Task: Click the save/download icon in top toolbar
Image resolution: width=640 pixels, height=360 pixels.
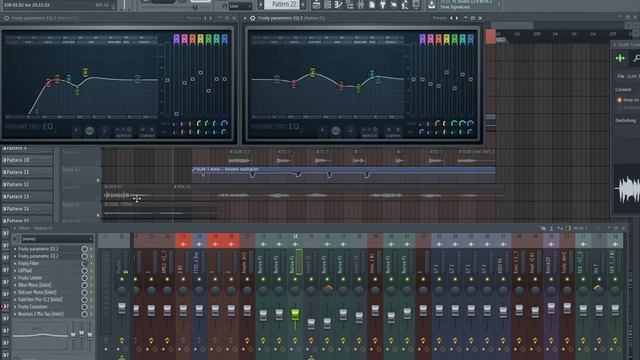Action: [x=431, y=5]
